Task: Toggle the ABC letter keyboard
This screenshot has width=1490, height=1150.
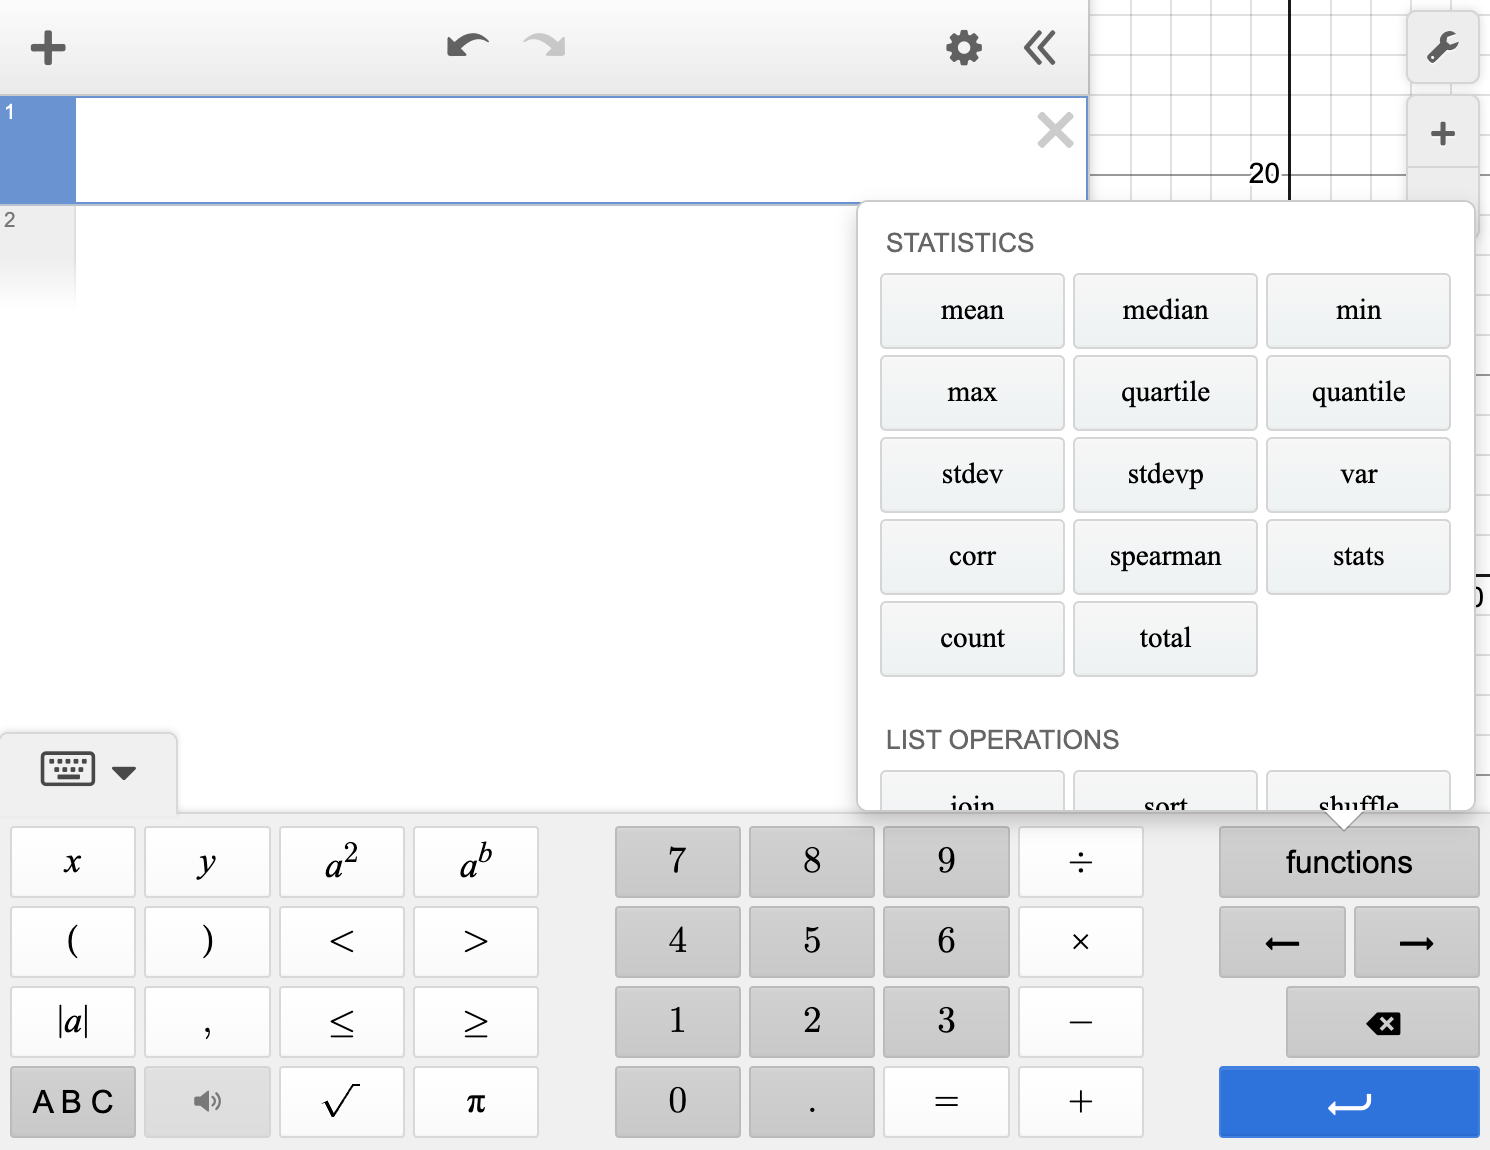Action: [x=72, y=1101]
